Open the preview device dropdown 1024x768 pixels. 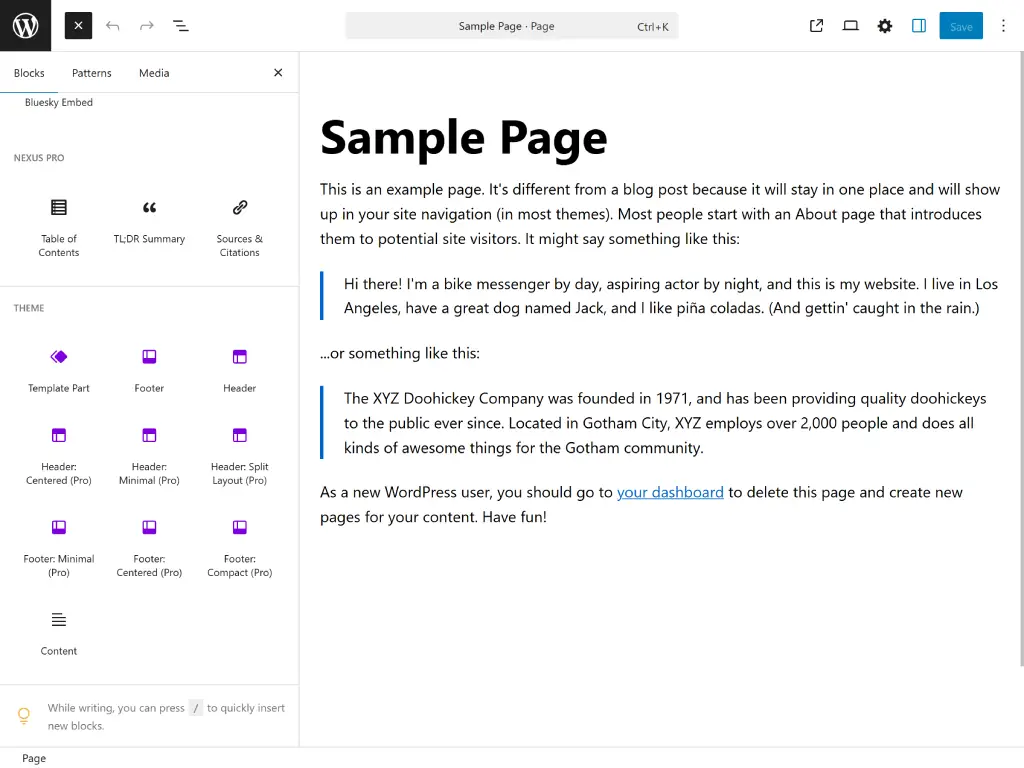tap(850, 26)
